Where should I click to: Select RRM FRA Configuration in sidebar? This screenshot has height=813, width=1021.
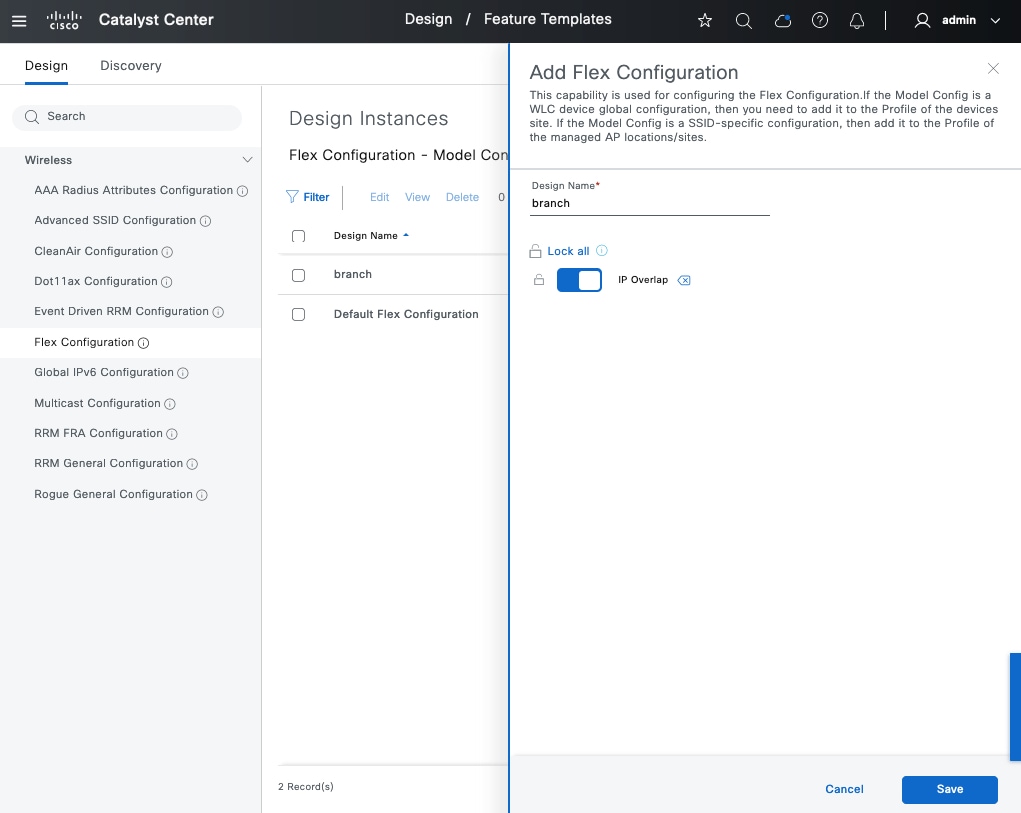click(98, 433)
